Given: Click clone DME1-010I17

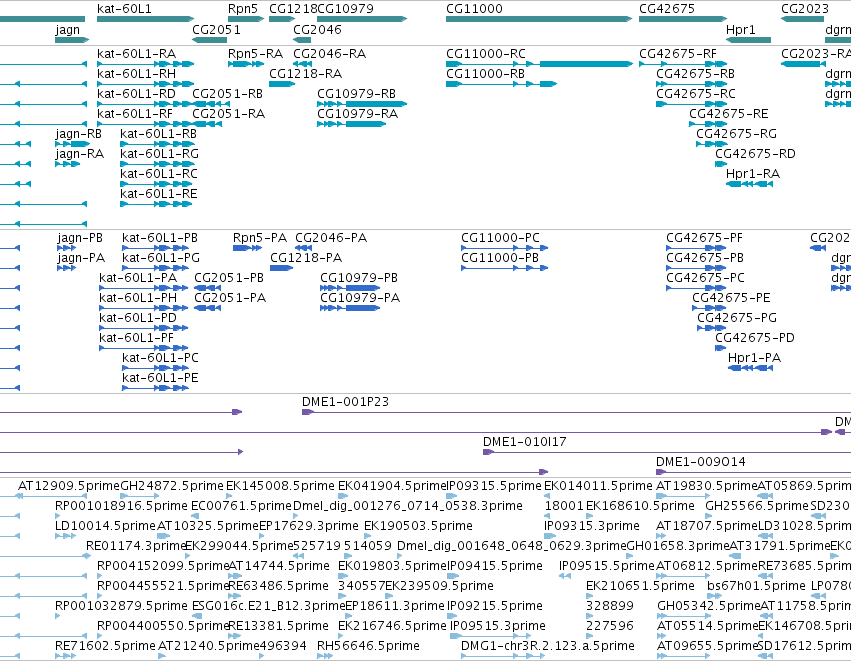Looking at the screenshot, I should click(x=525, y=442).
